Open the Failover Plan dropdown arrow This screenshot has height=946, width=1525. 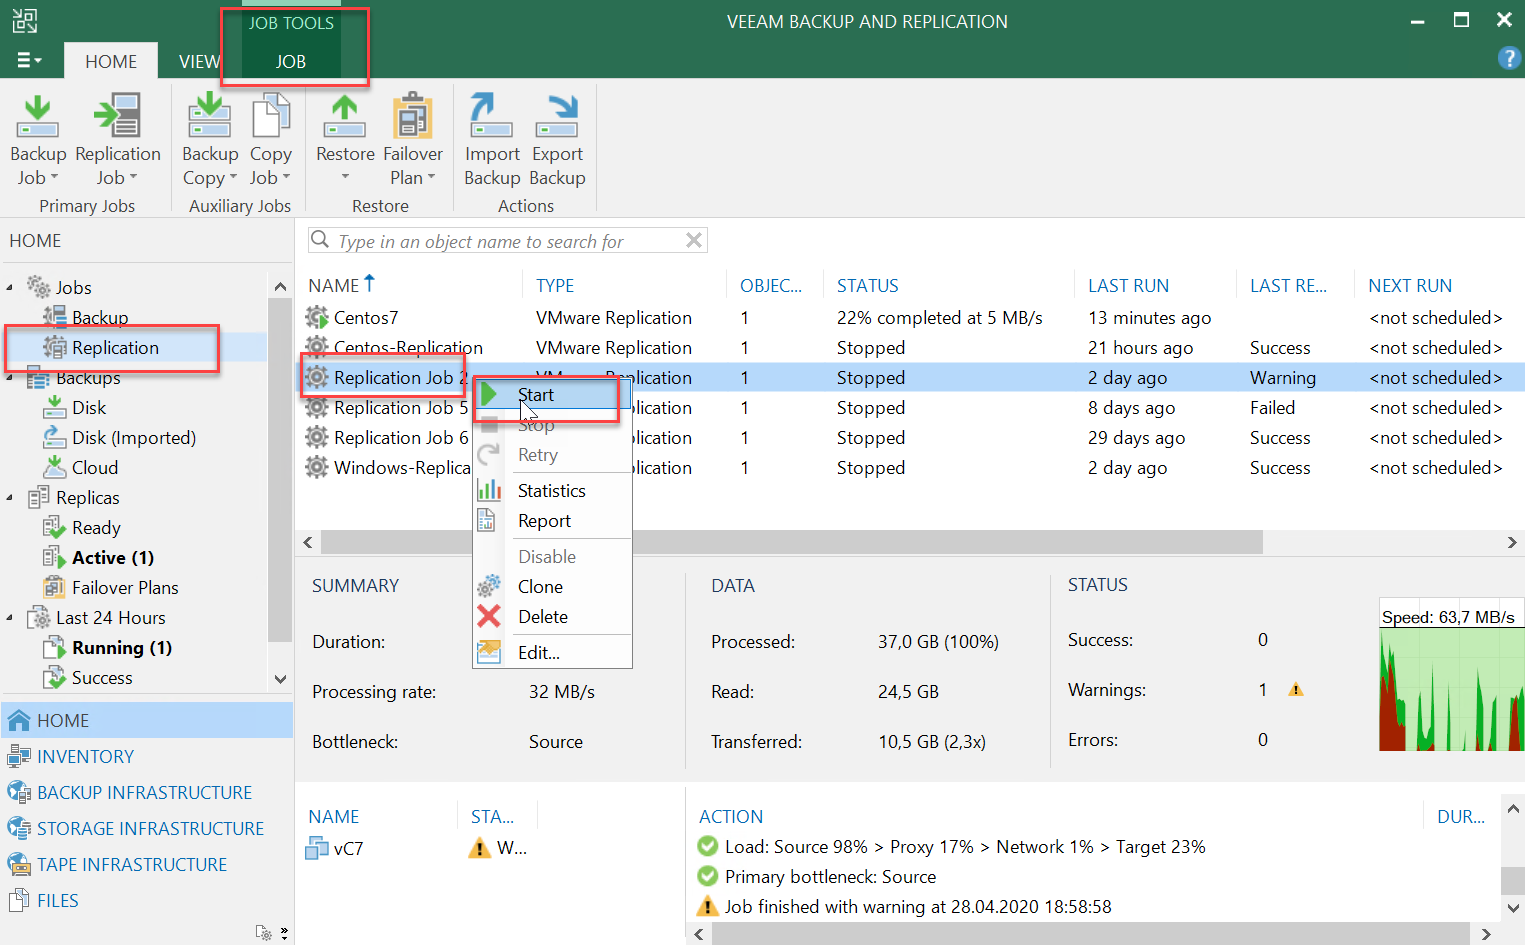click(431, 178)
